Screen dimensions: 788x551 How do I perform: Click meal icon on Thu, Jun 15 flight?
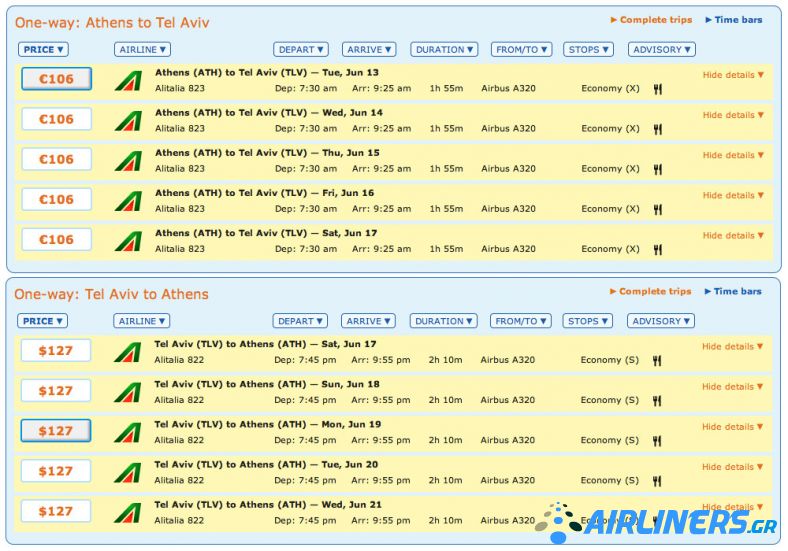point(658,169)
